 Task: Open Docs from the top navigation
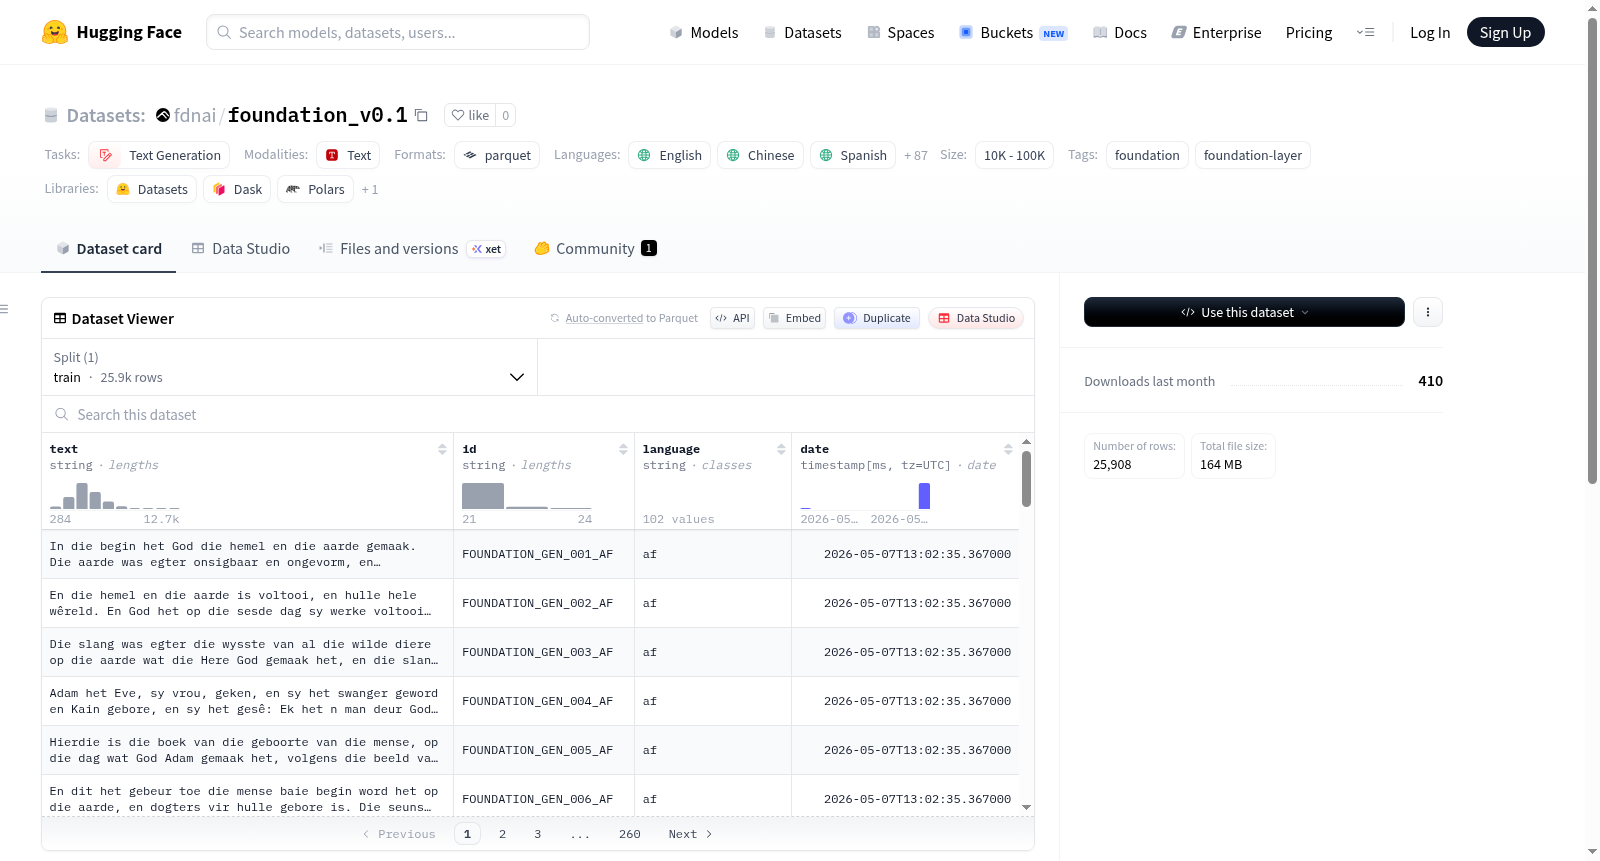click(1120, 32)
